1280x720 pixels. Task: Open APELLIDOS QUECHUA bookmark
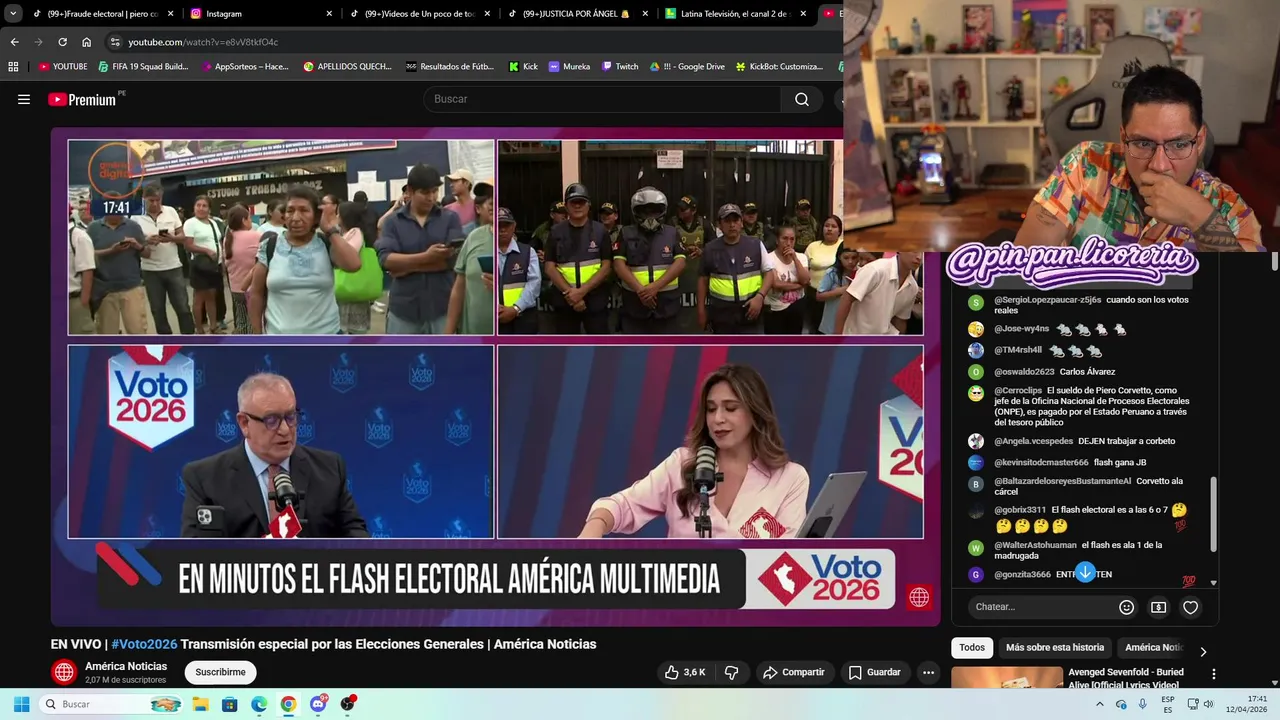tap(347, 67)
